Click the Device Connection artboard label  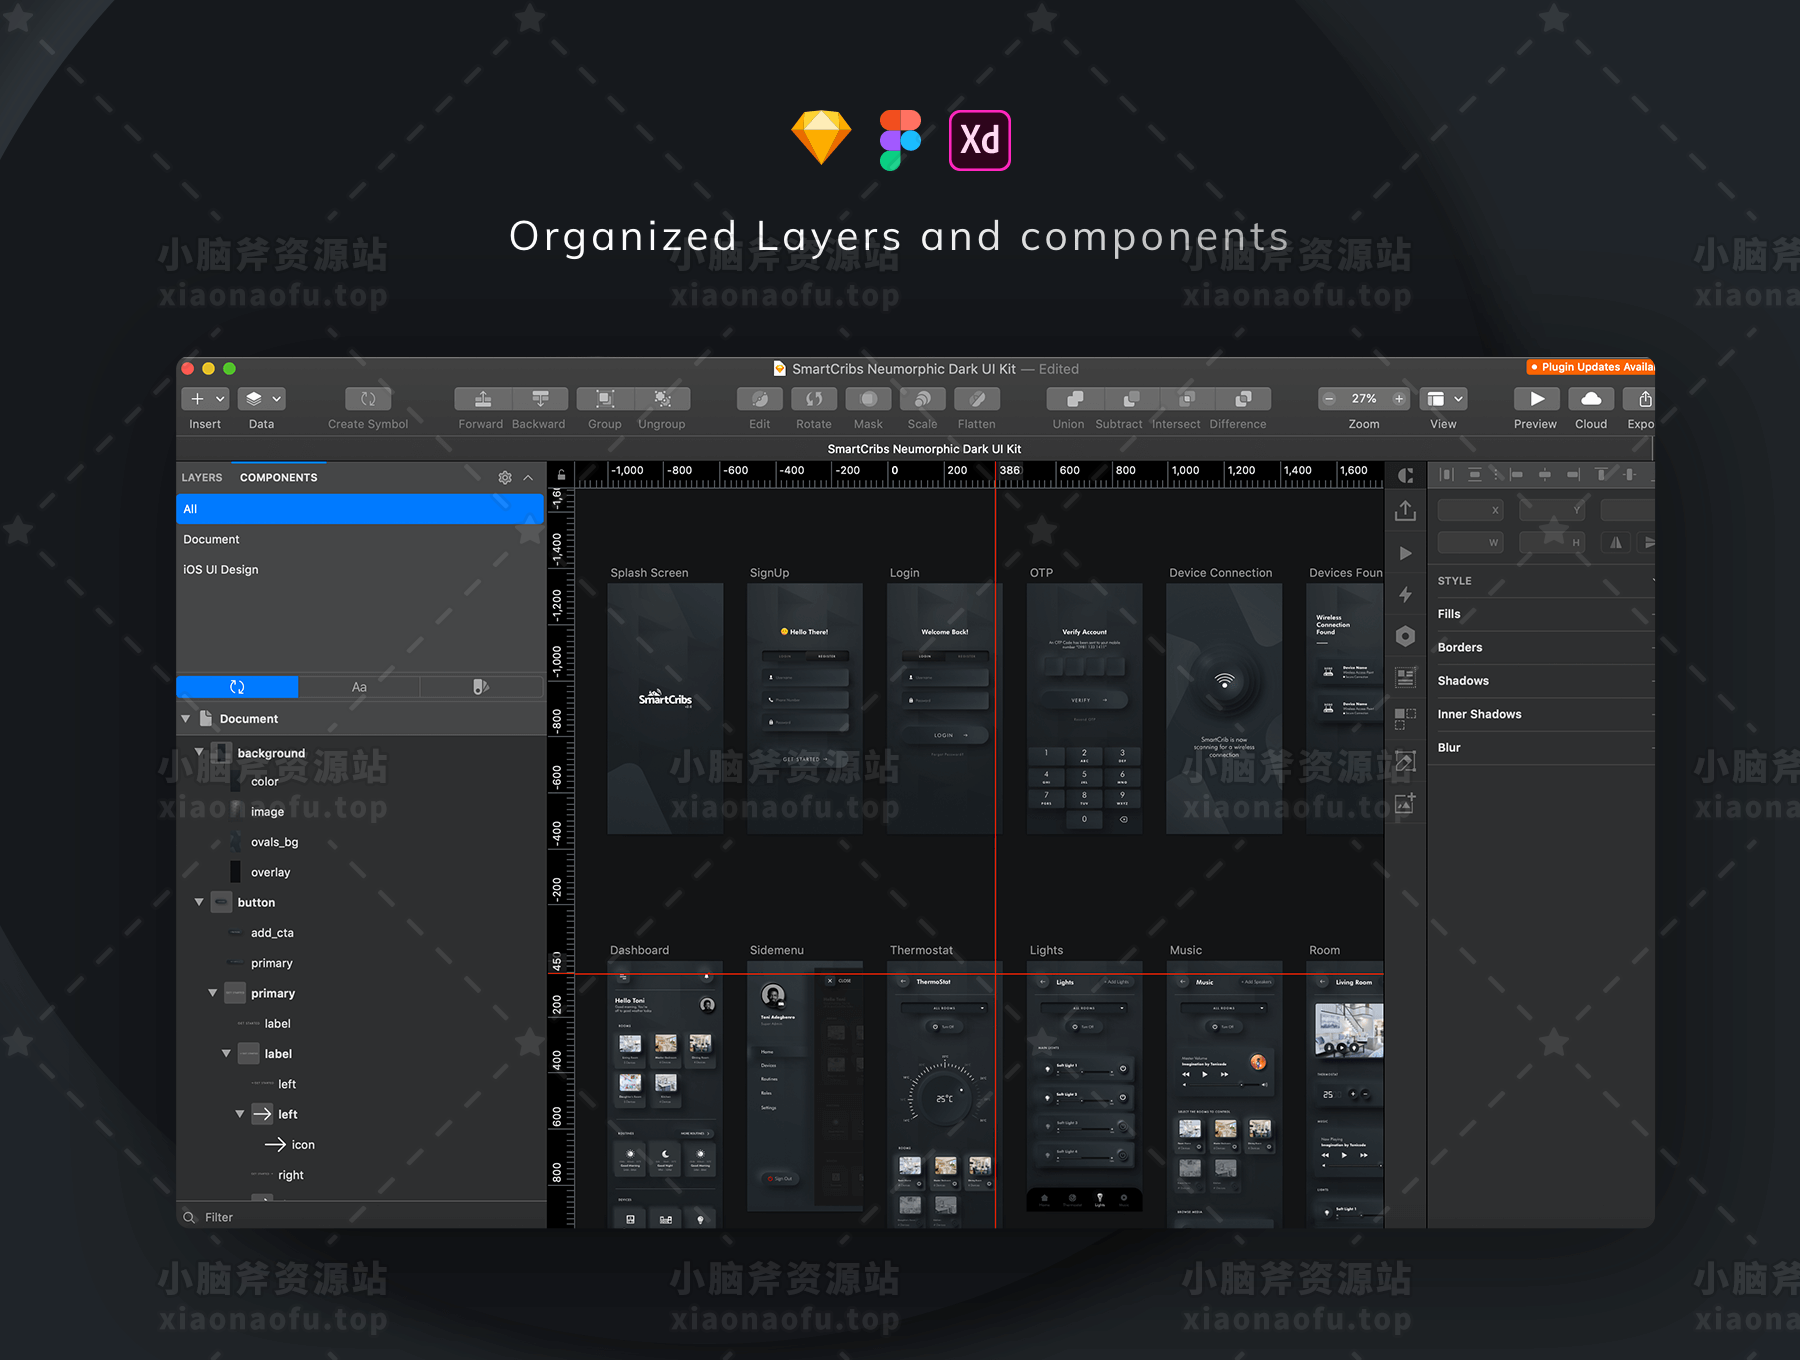1221,573
